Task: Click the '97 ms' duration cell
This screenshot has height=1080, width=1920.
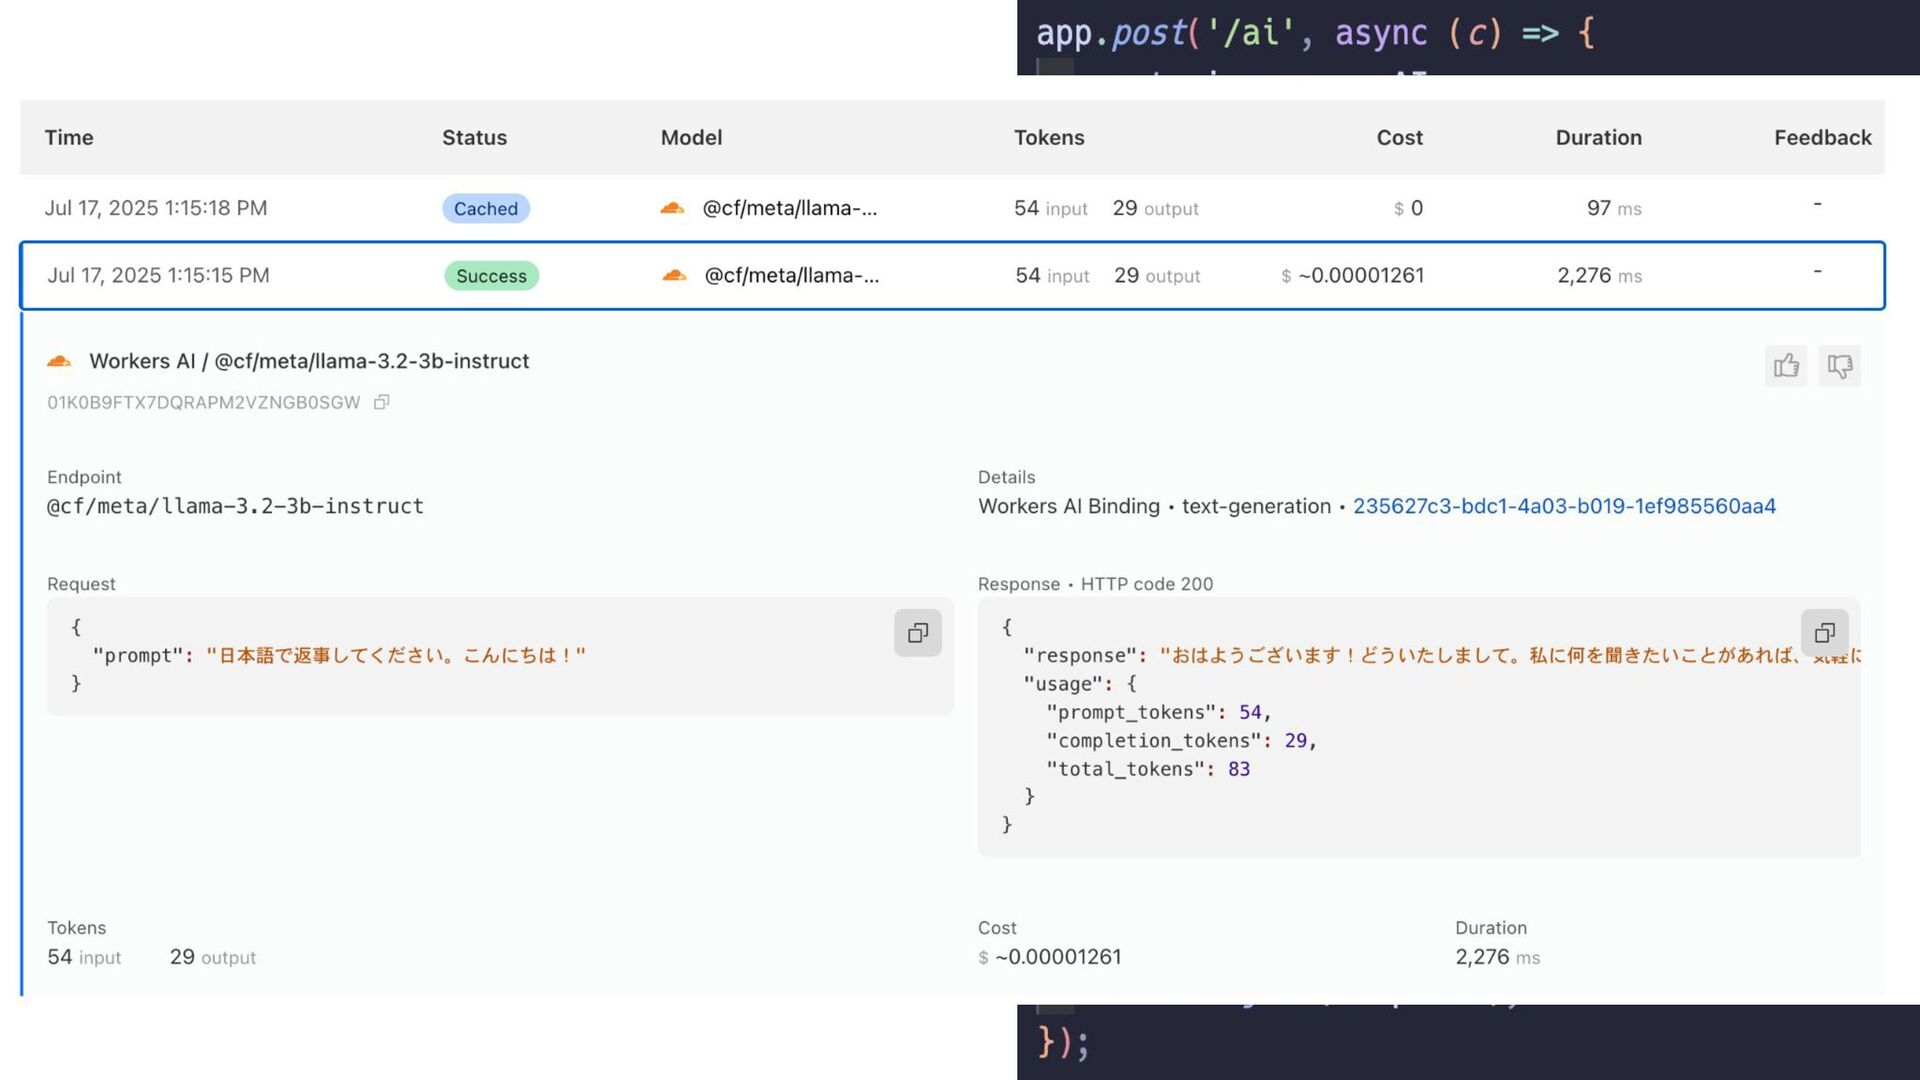Action: pyautogui.click(x=1614, y=208)
